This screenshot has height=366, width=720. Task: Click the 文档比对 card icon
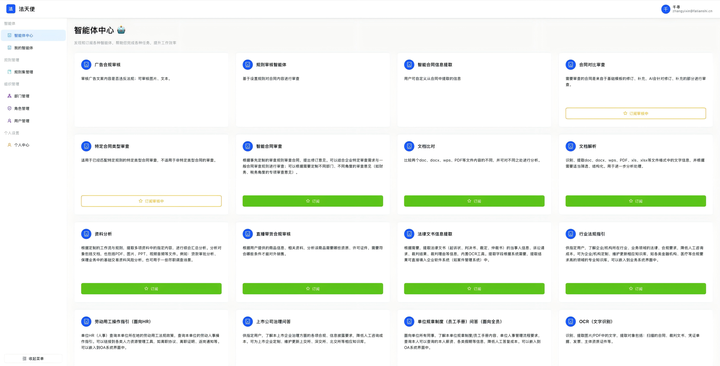[x=409, y=146]
